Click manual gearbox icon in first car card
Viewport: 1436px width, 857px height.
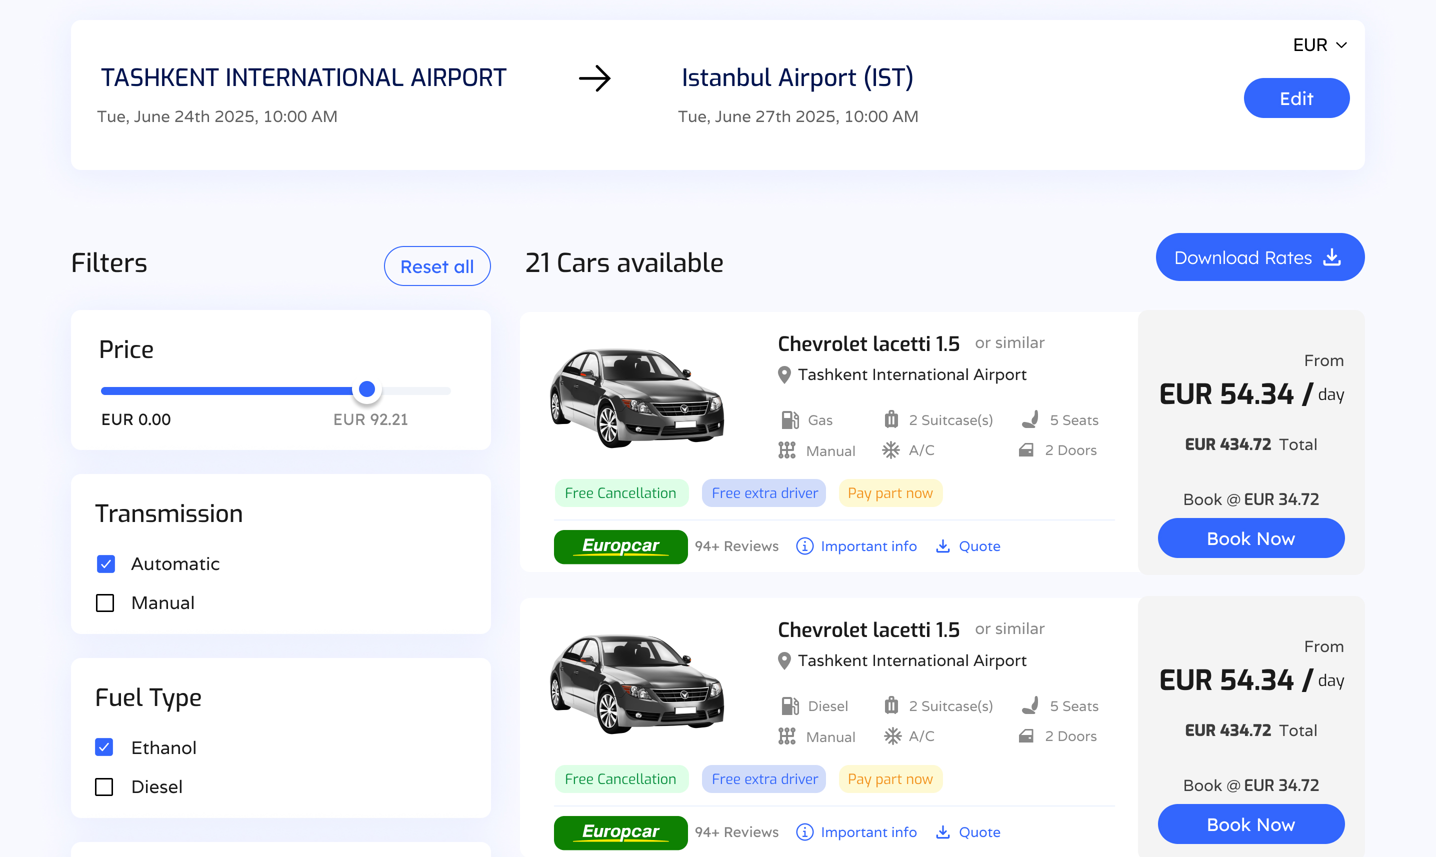click(x=787, y=450)
